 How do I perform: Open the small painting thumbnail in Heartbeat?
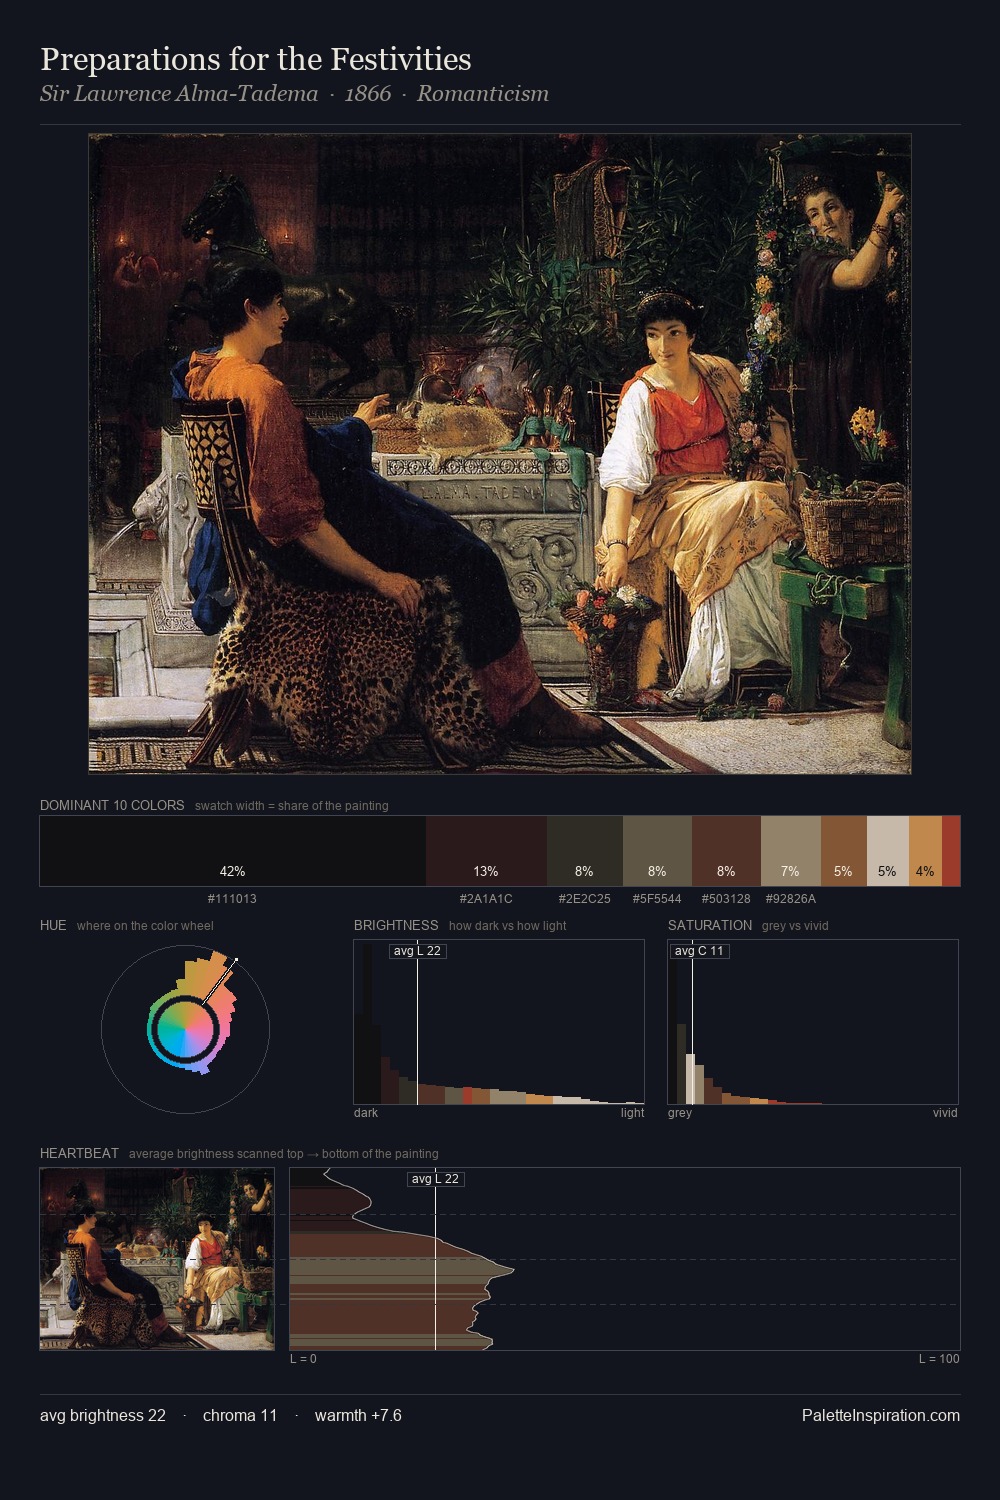pos(157,1259)
